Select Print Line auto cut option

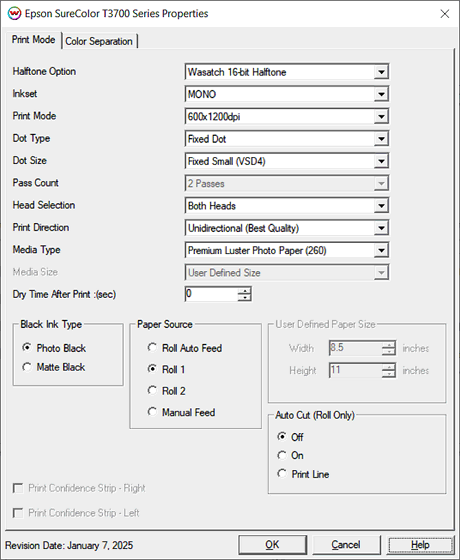(x=303, y=474)
